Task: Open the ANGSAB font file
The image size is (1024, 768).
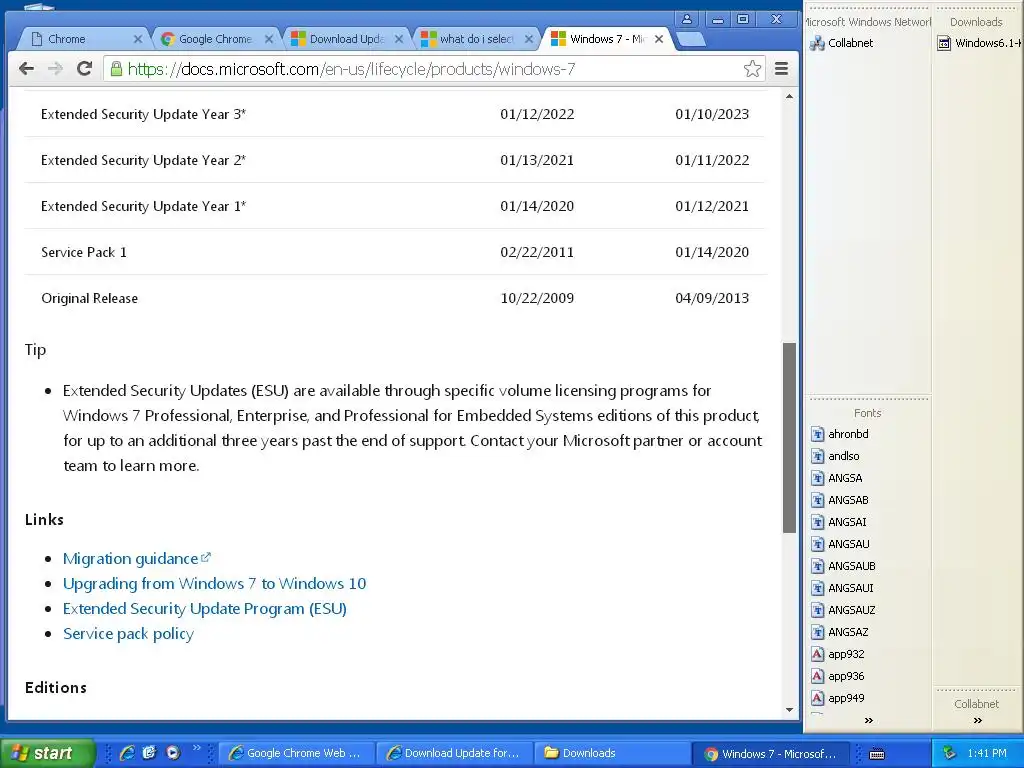Action: coord(840,500)
